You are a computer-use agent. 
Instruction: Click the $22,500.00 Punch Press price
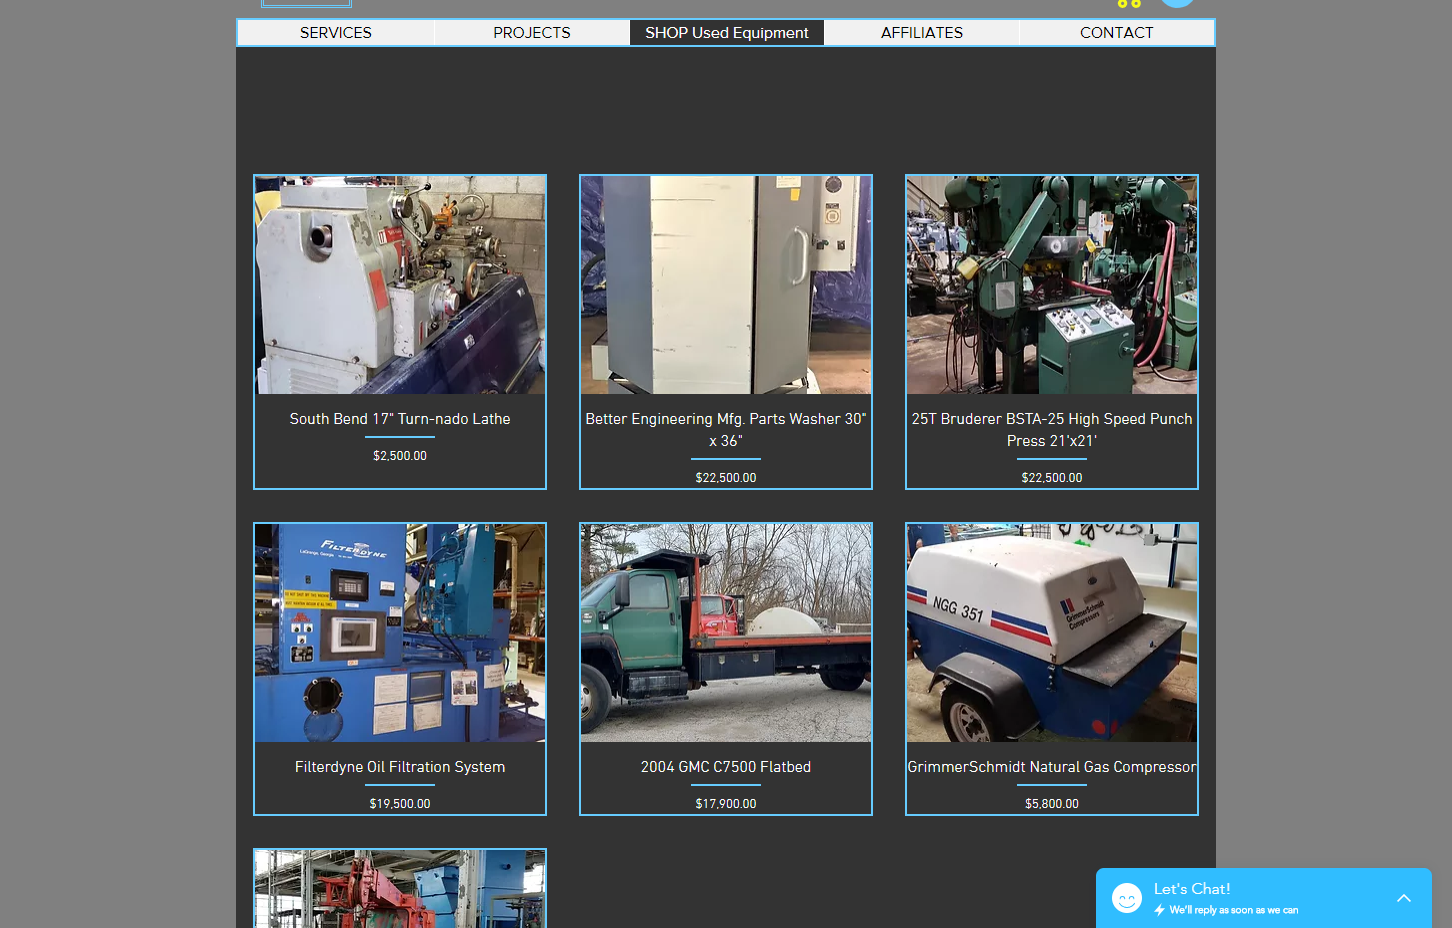click(1052, 478)
